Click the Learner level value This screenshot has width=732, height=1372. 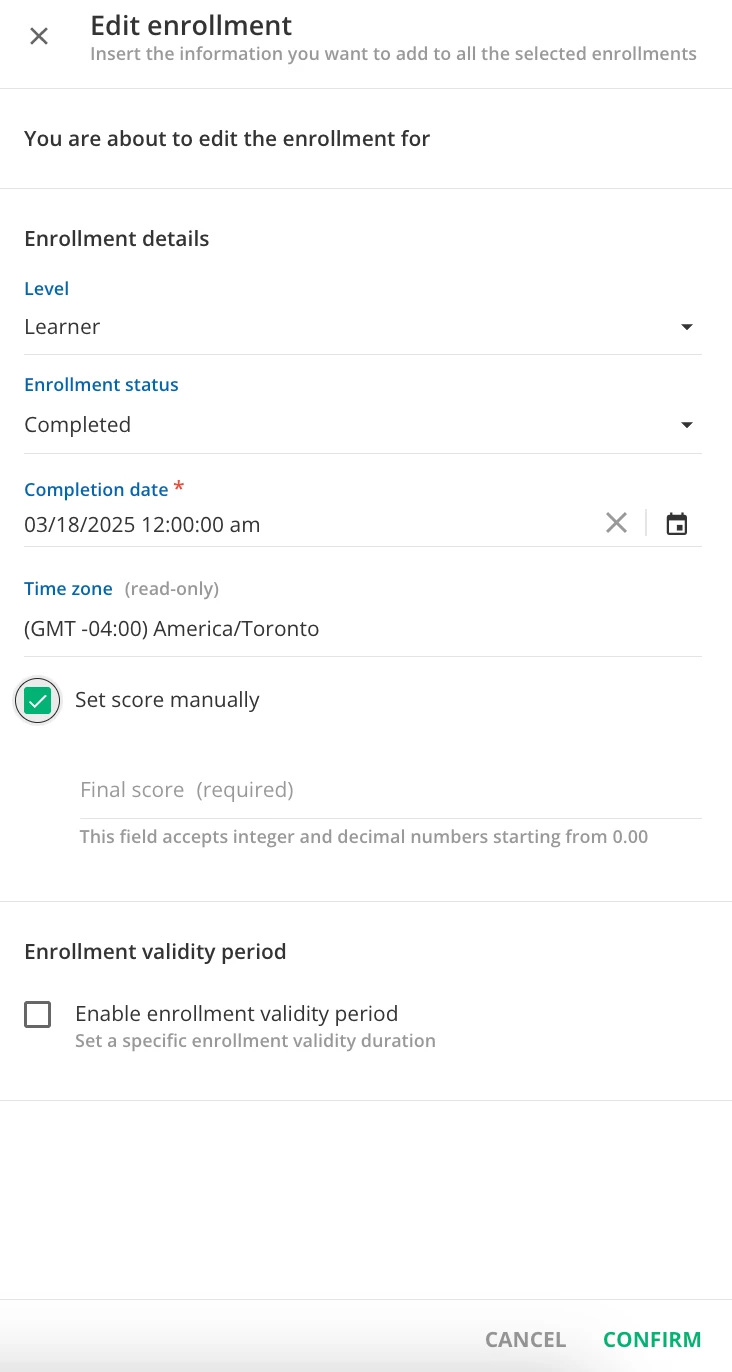[62, 327]
